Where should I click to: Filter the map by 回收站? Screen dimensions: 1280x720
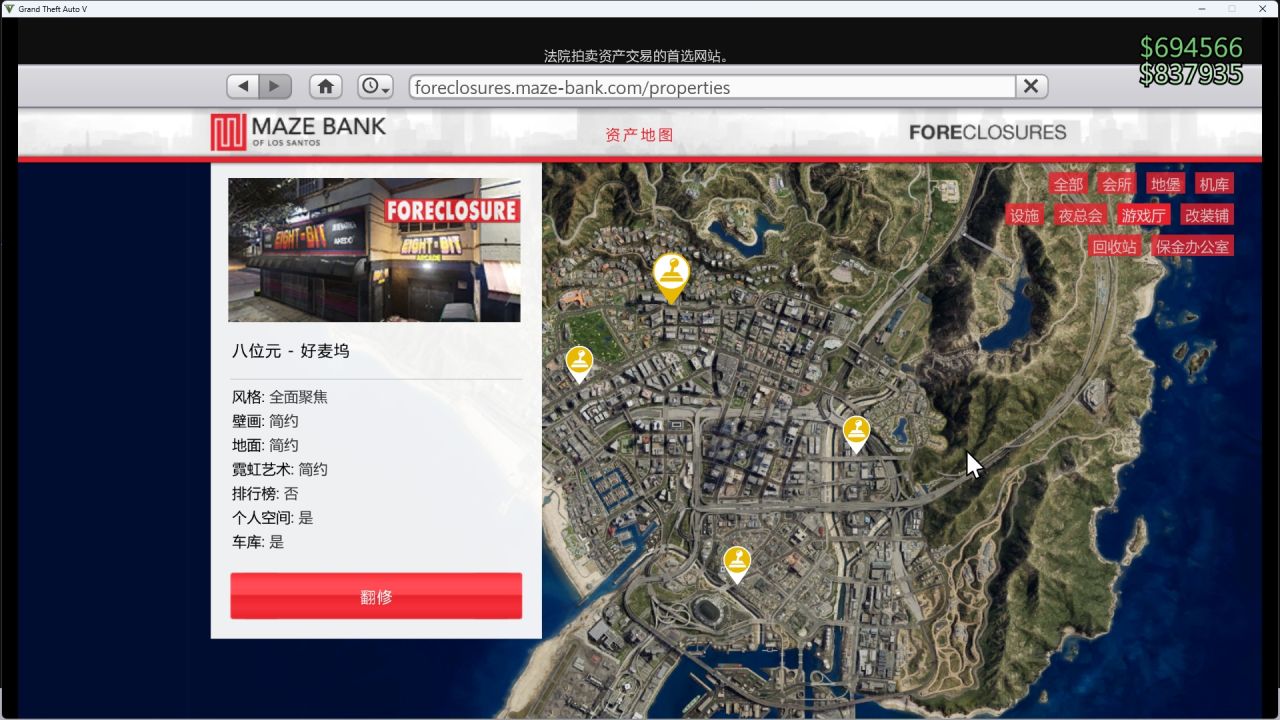1115,246
